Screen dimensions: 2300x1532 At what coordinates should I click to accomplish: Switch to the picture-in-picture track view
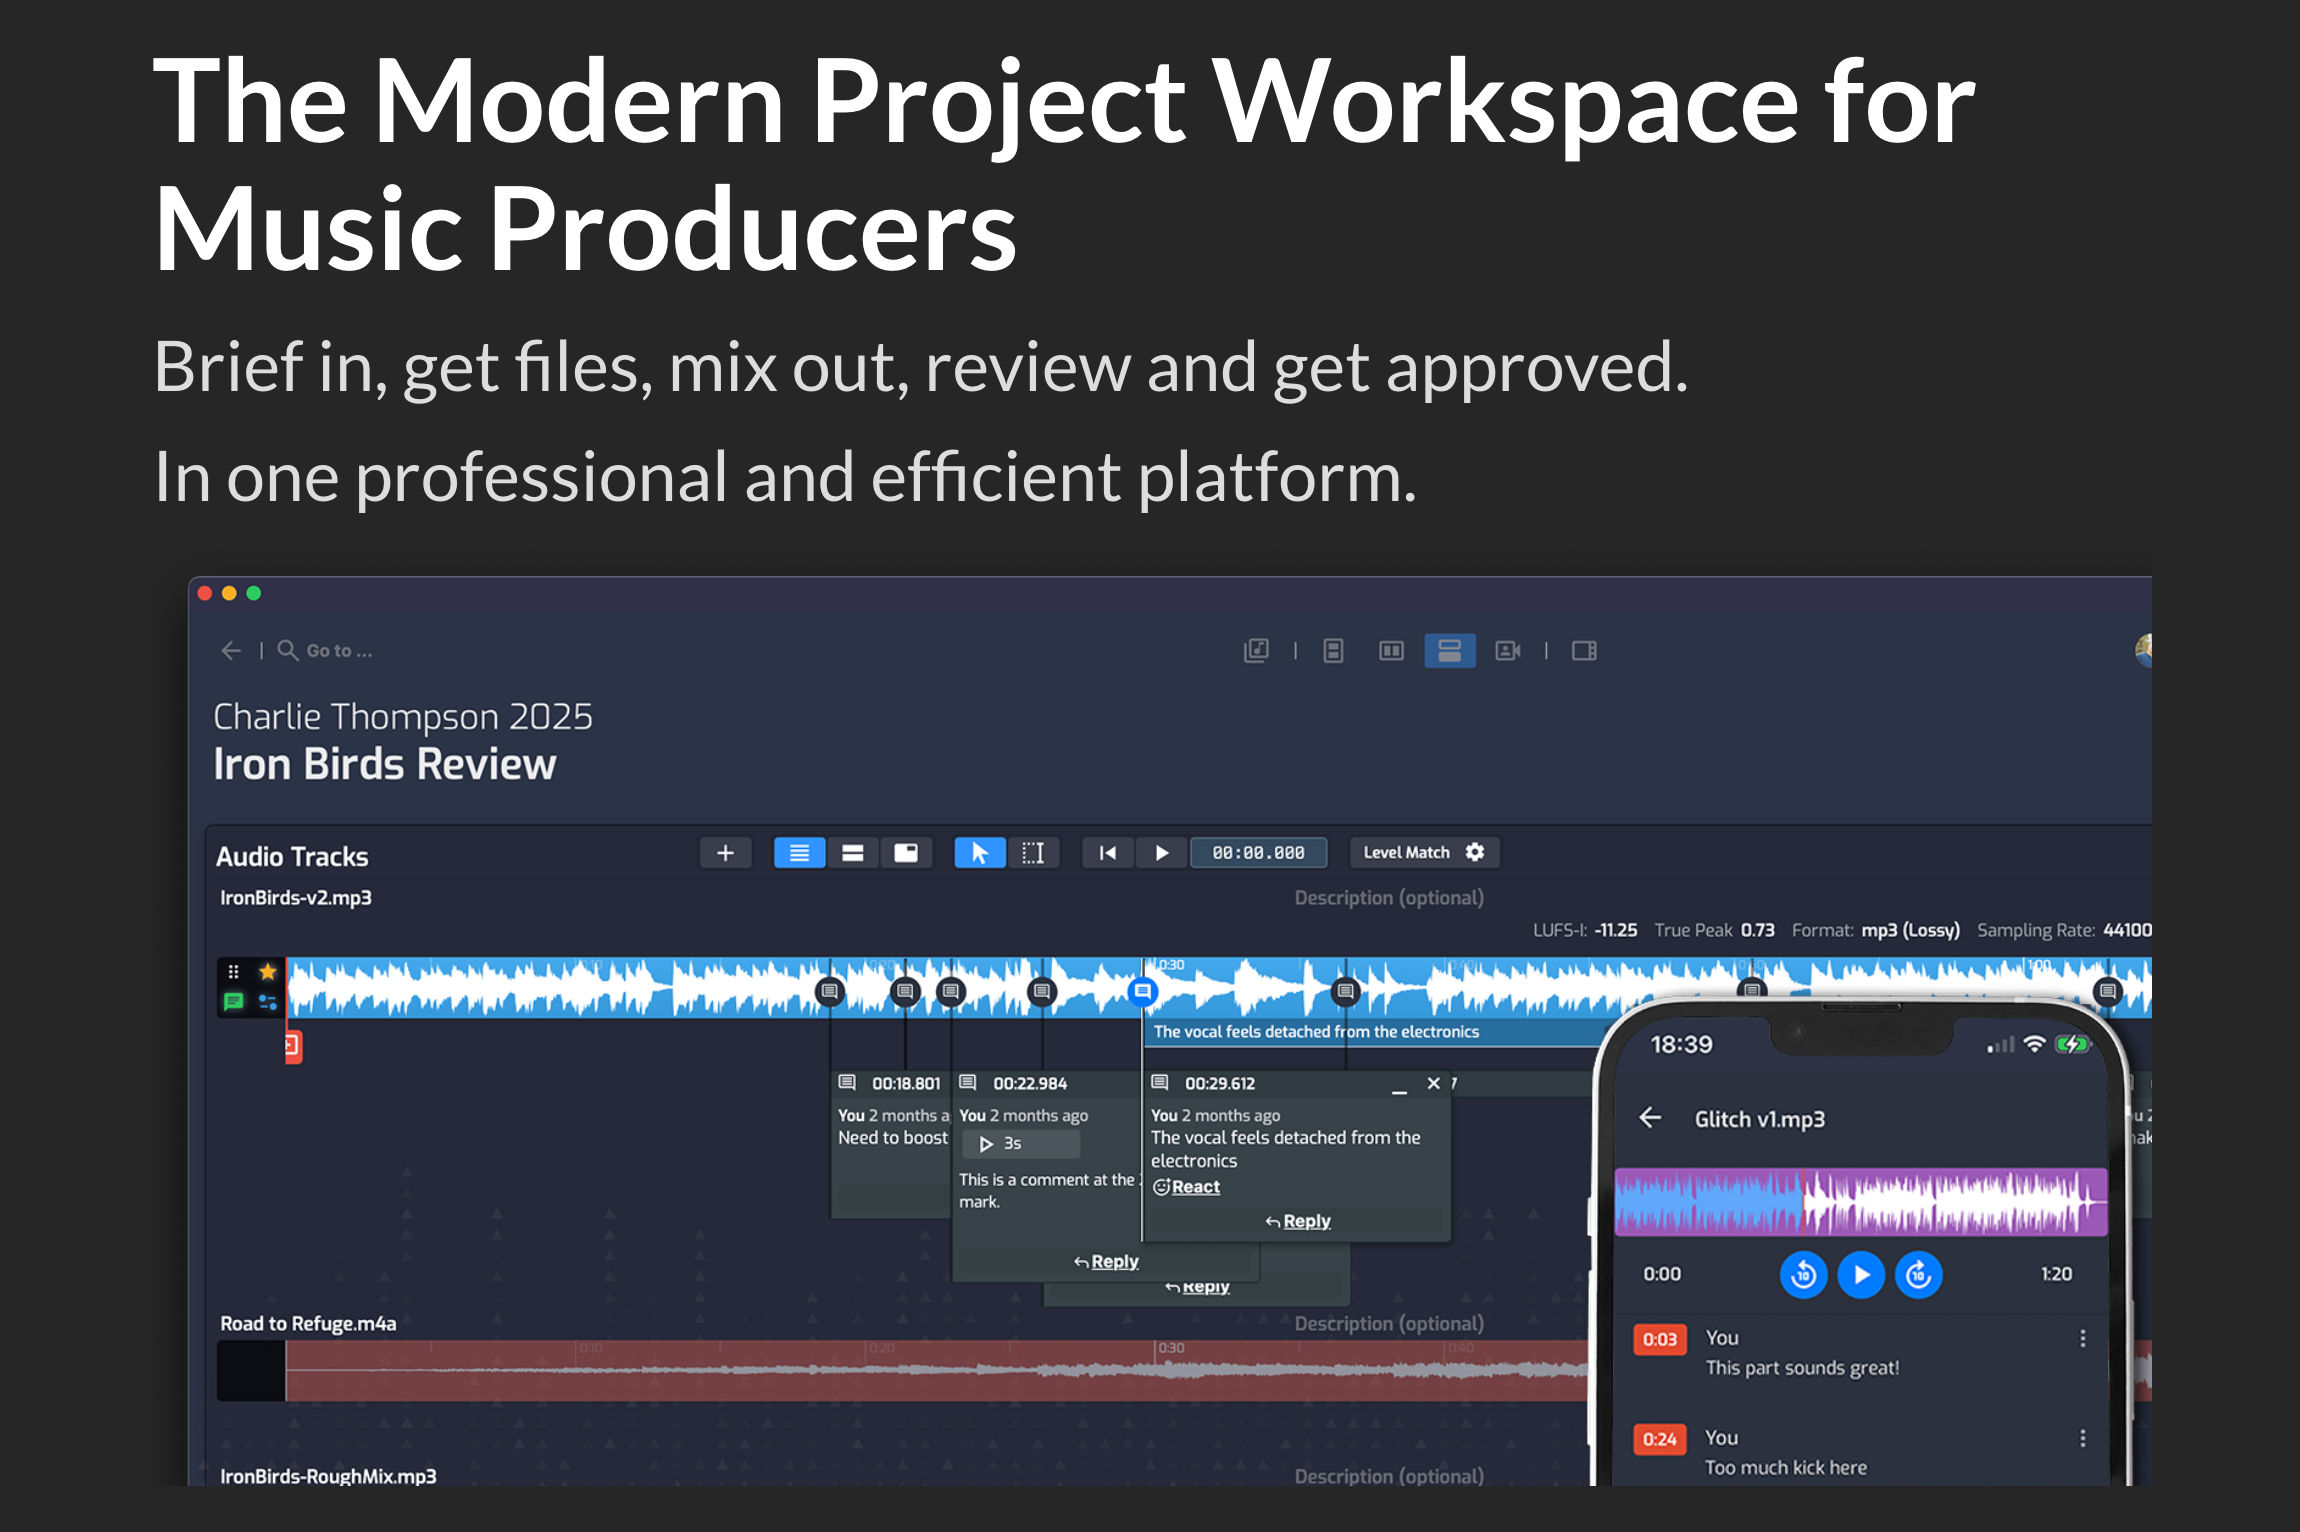(906, 853)
